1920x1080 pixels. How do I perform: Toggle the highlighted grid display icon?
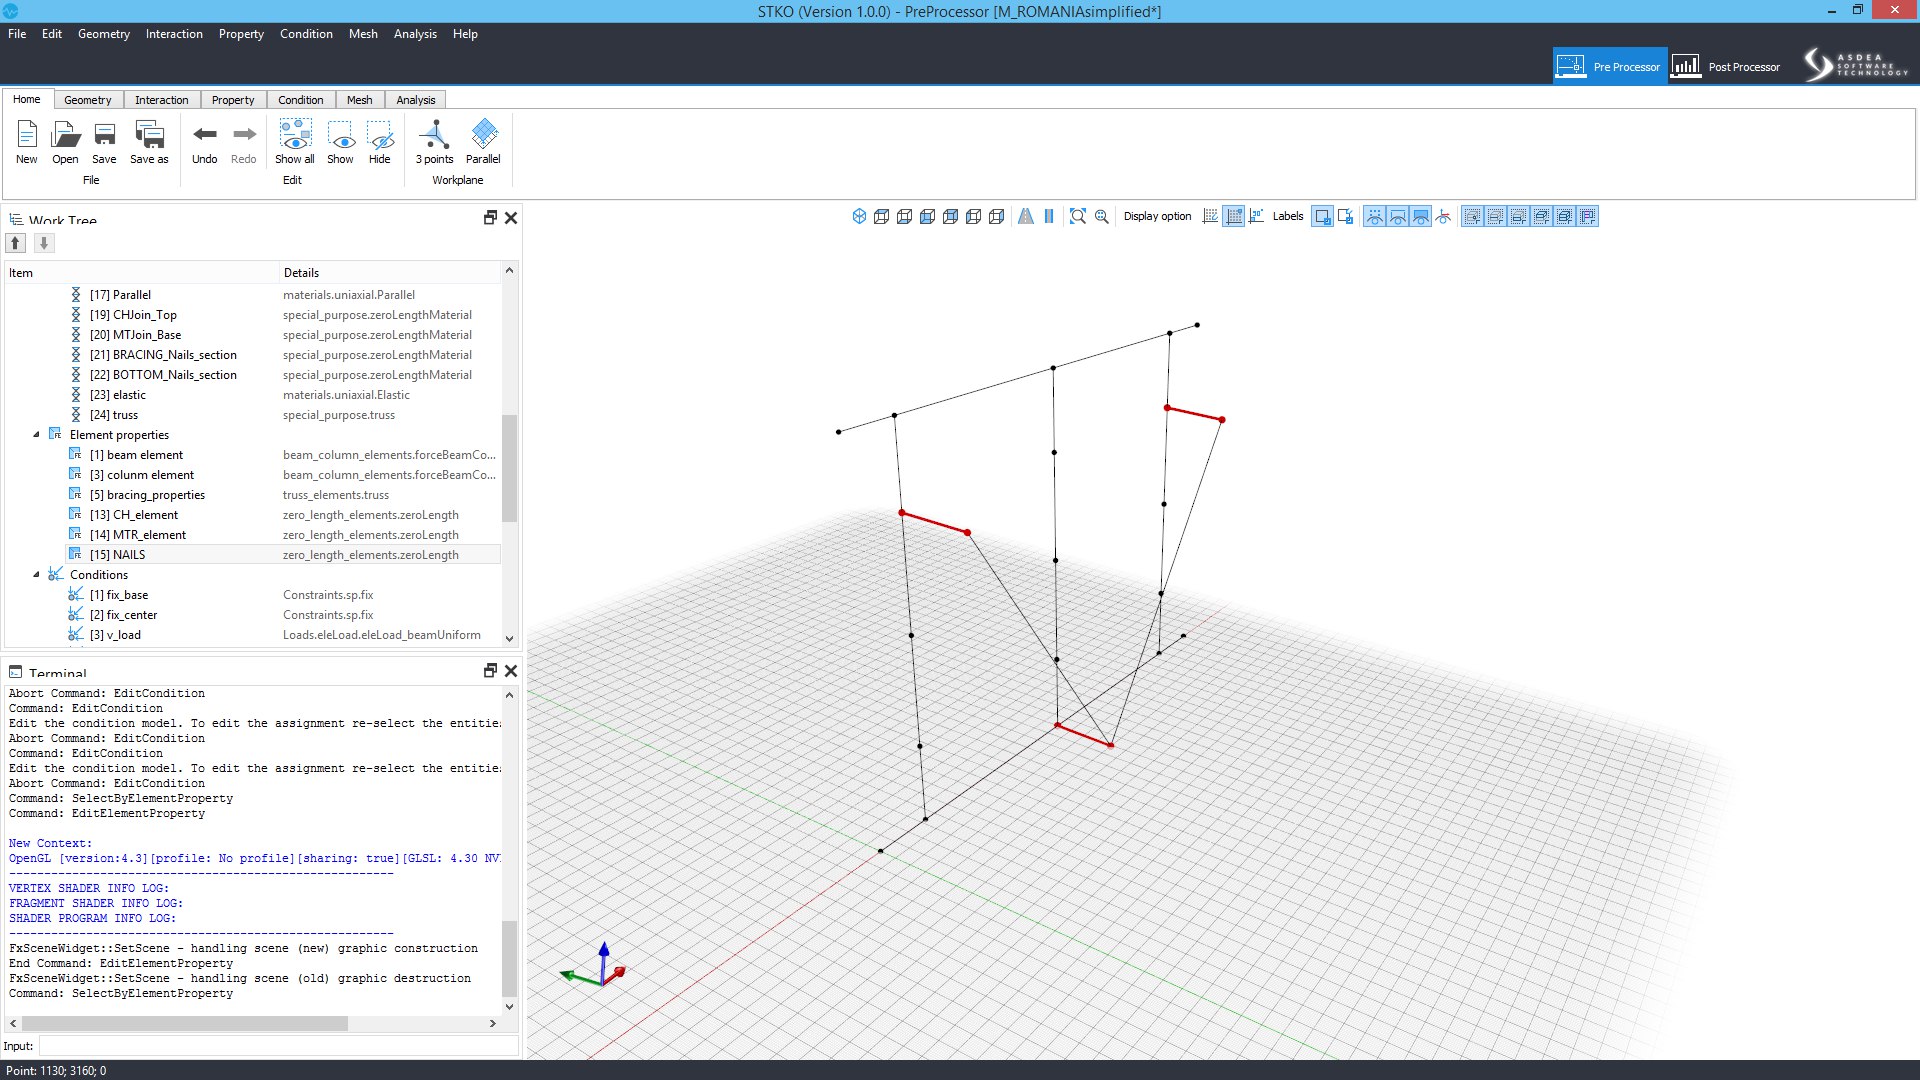point(1234,216)
